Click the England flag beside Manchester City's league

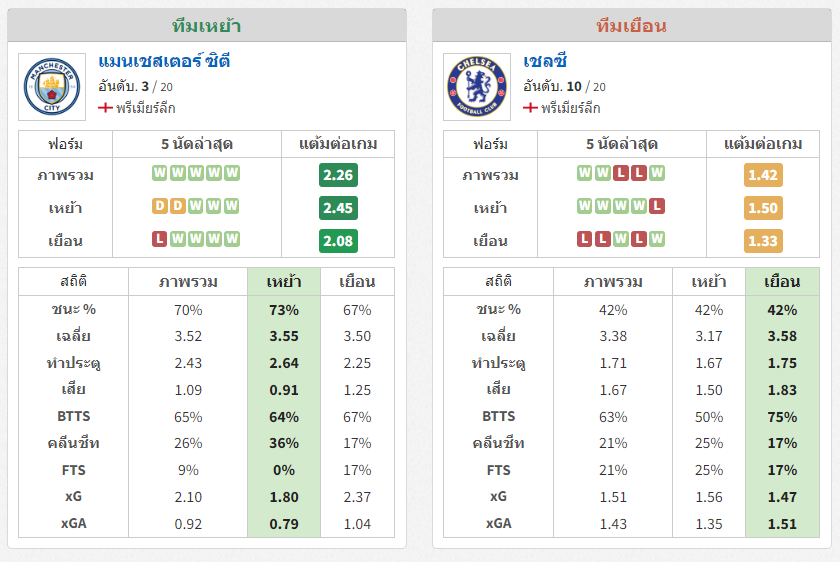tap(106, 108)
